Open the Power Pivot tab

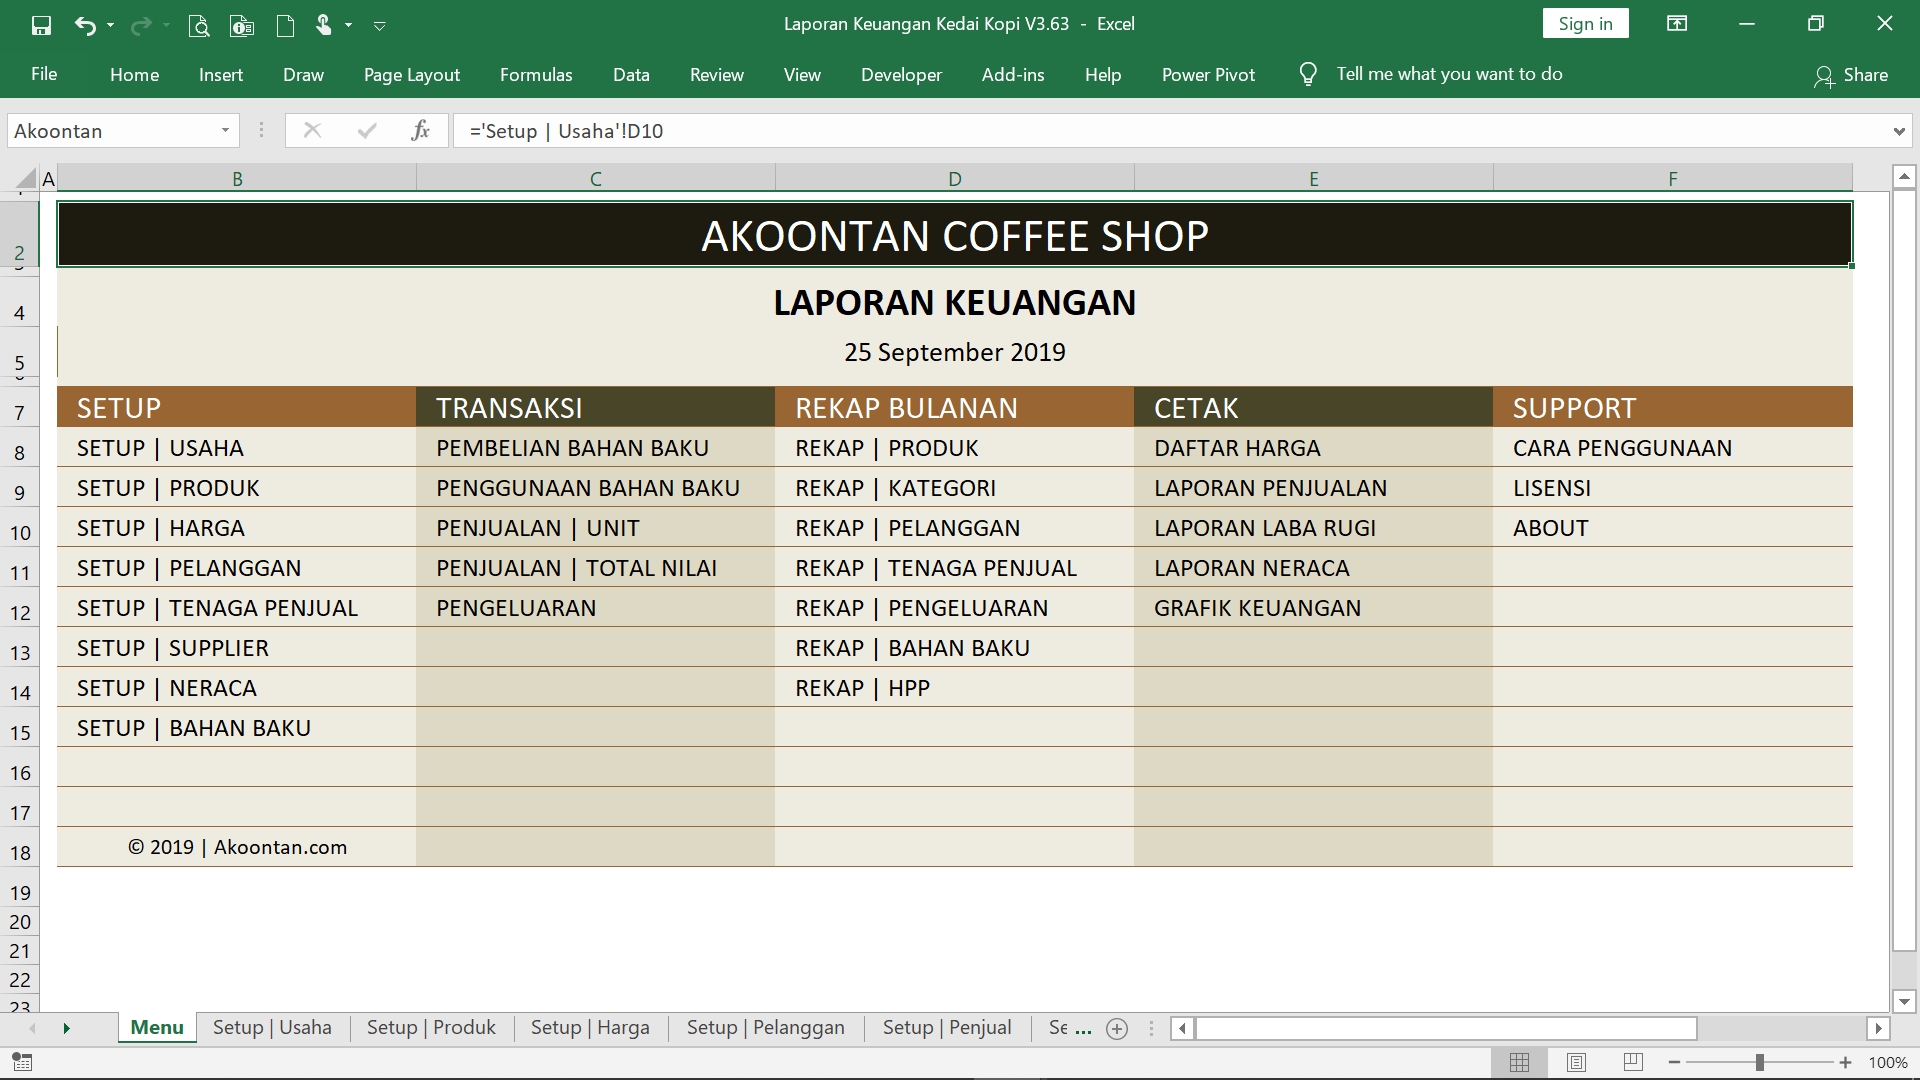(x=1208, y=74)
